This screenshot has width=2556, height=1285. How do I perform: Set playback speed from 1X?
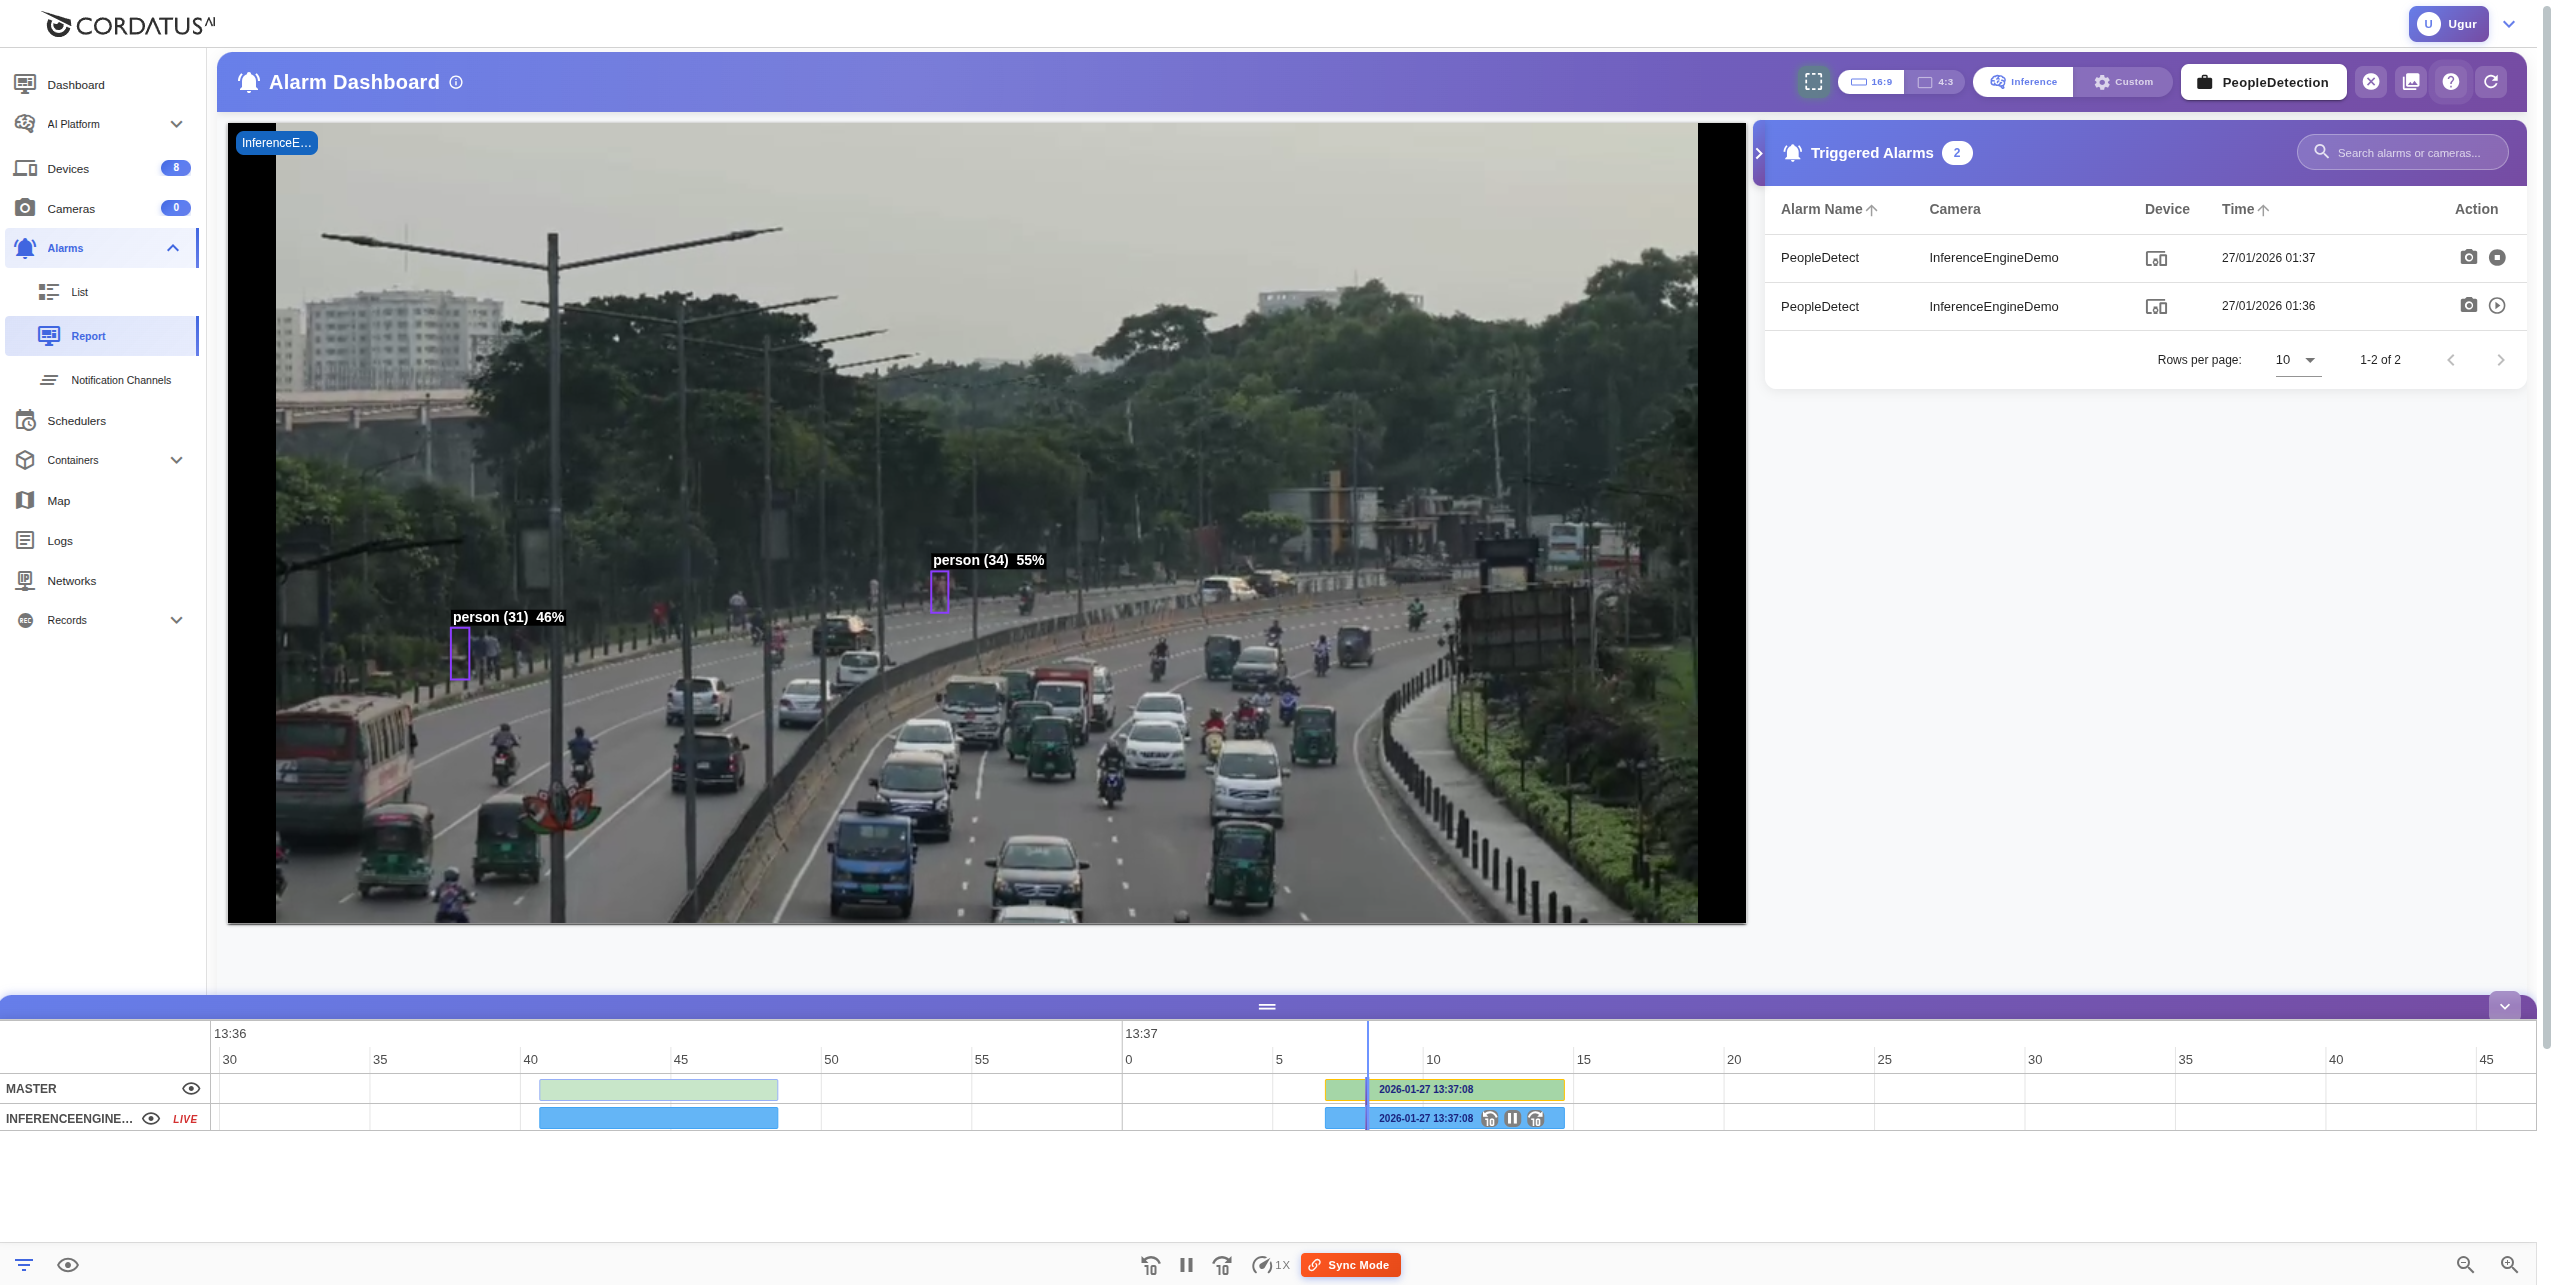1271,1264
